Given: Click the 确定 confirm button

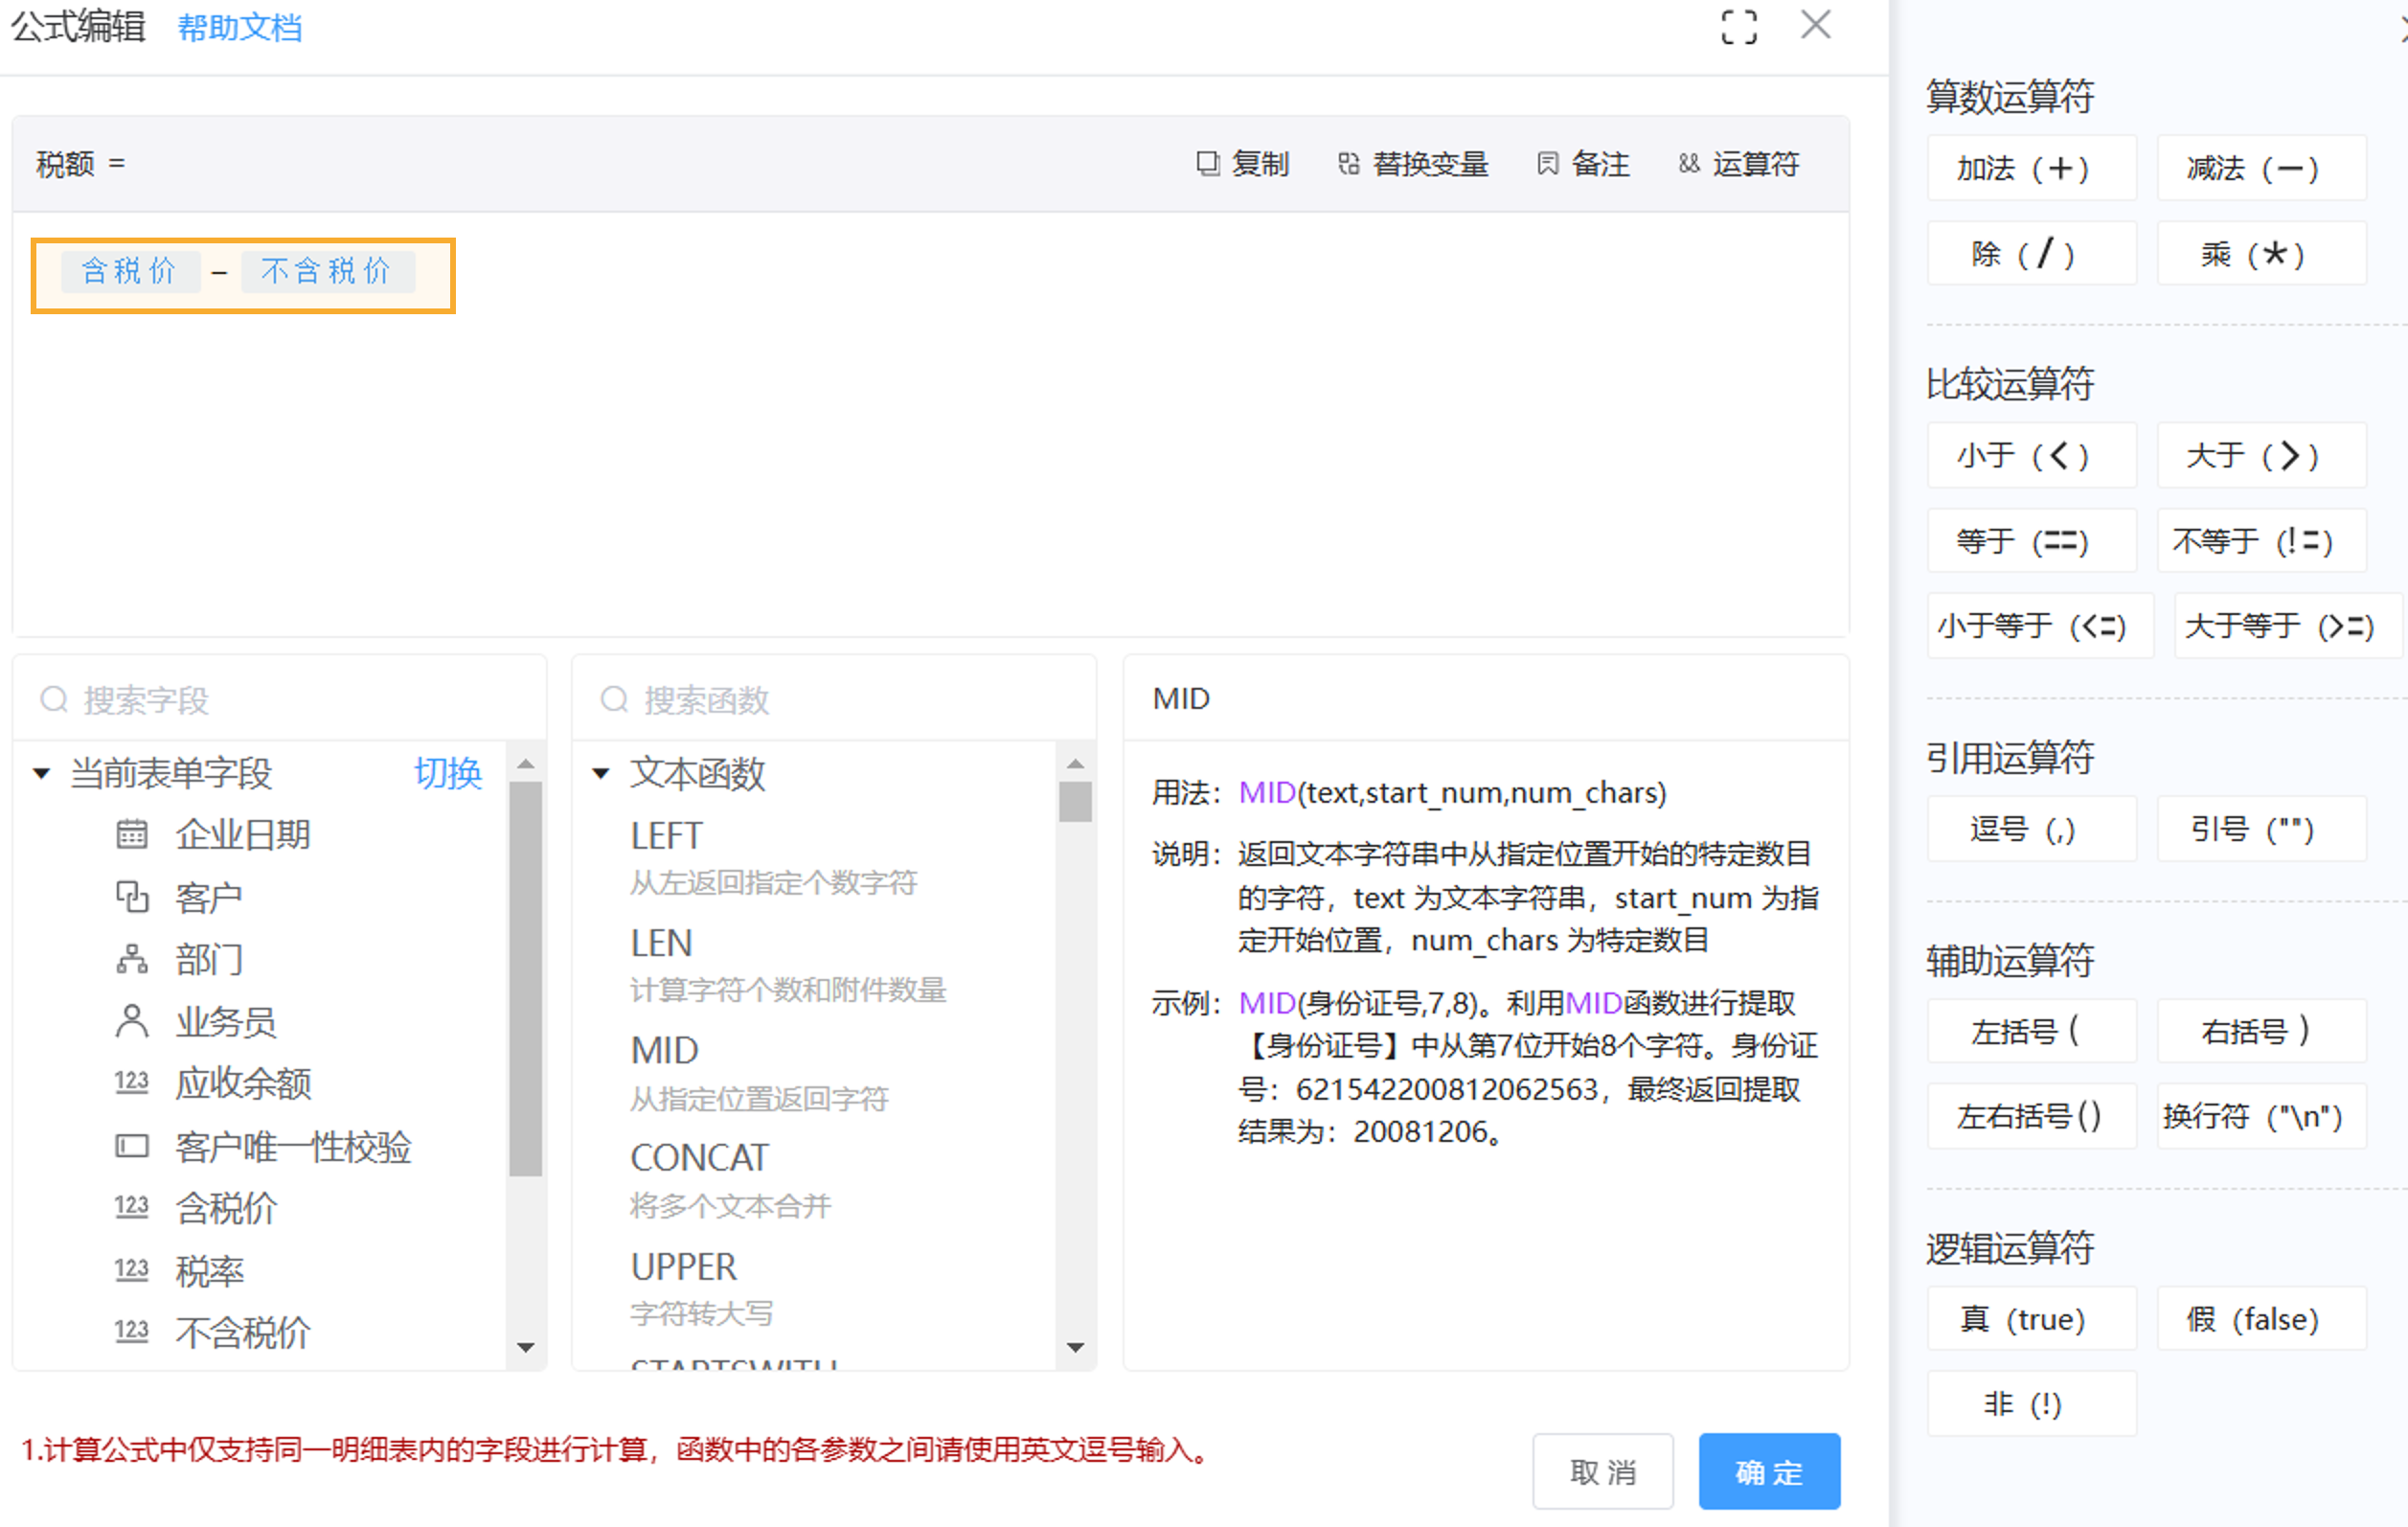Looking at the screenshot, I should click(x=1769, y=1471).
